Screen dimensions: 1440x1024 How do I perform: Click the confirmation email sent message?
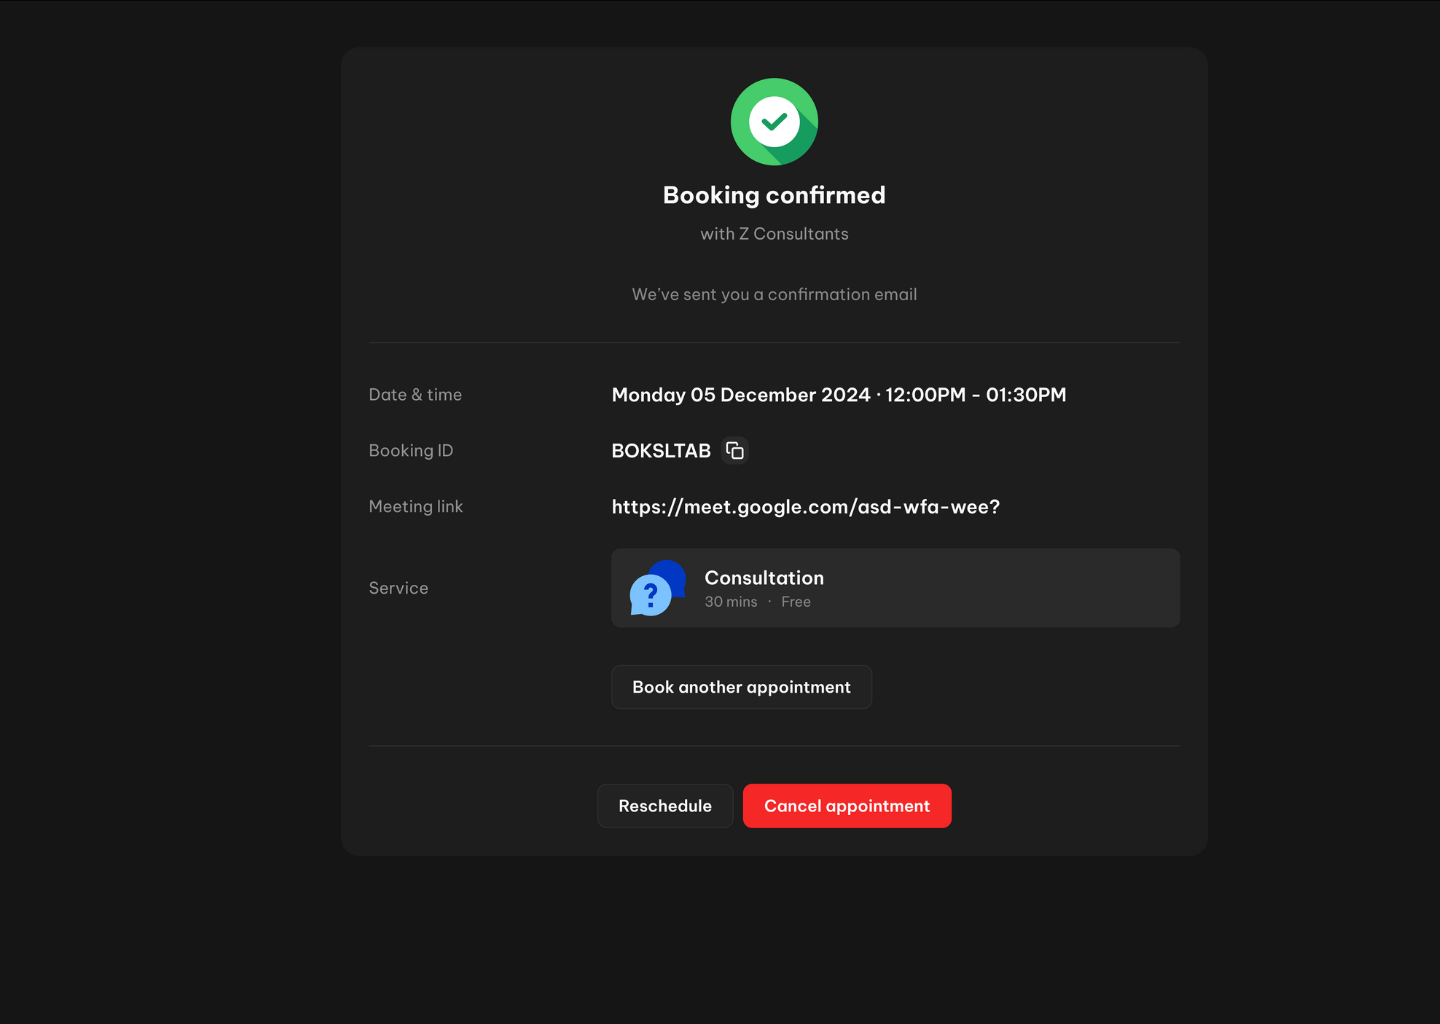pyautogui.click(x=774, y=295)
